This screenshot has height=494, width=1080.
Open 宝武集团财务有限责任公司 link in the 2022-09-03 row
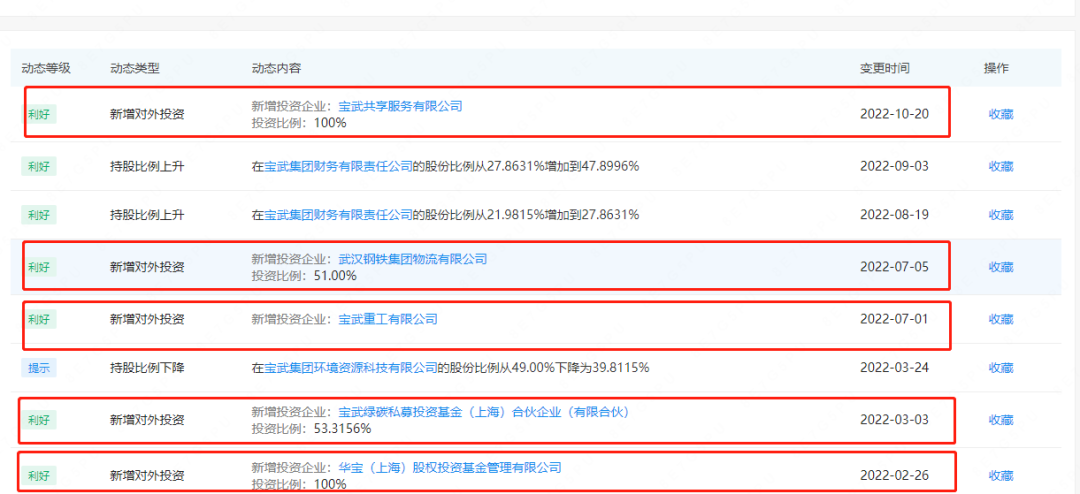338,167
